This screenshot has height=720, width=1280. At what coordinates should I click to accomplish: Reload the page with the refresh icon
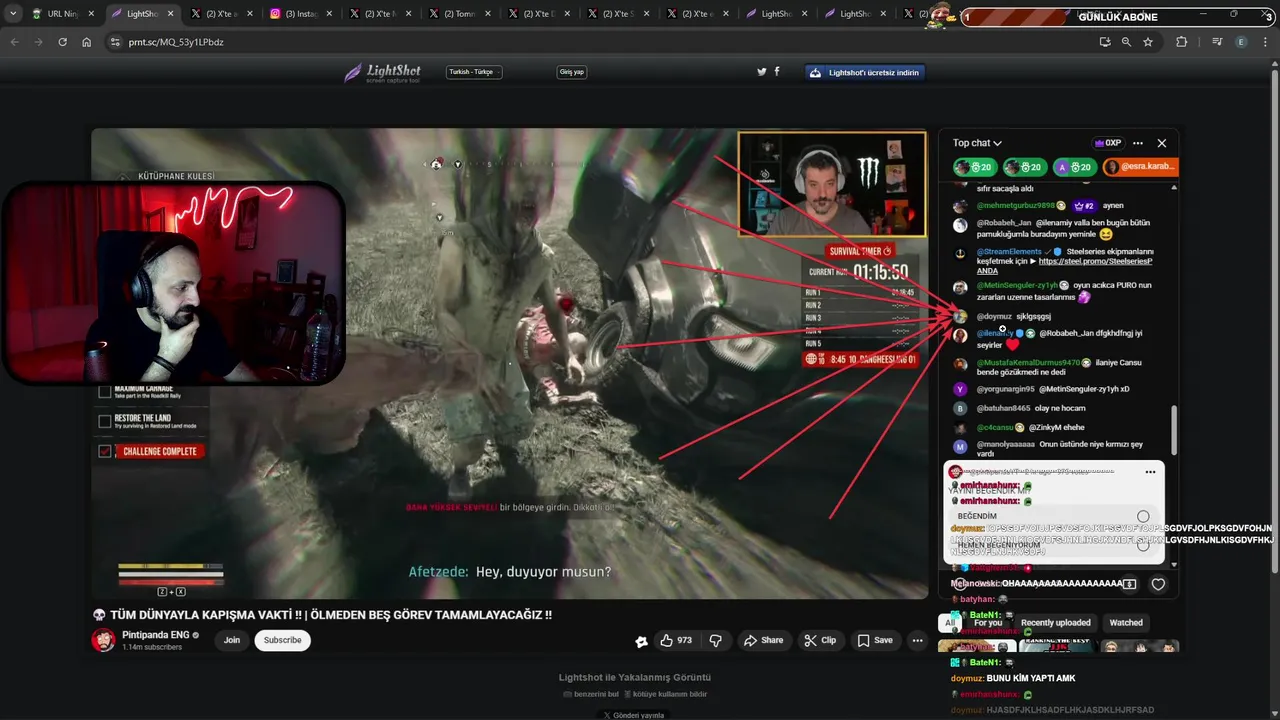[x=62, y=42]
